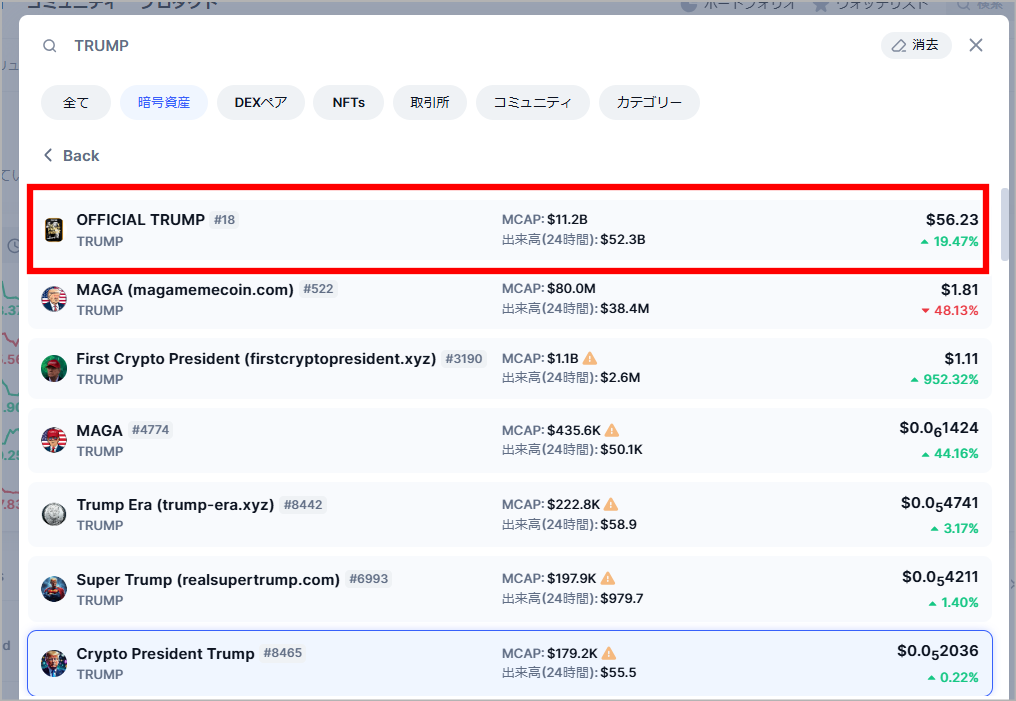Click the OFFICIAL TRUMP coin logo icon
The image size is (1016, 701).
pos(54,229)
